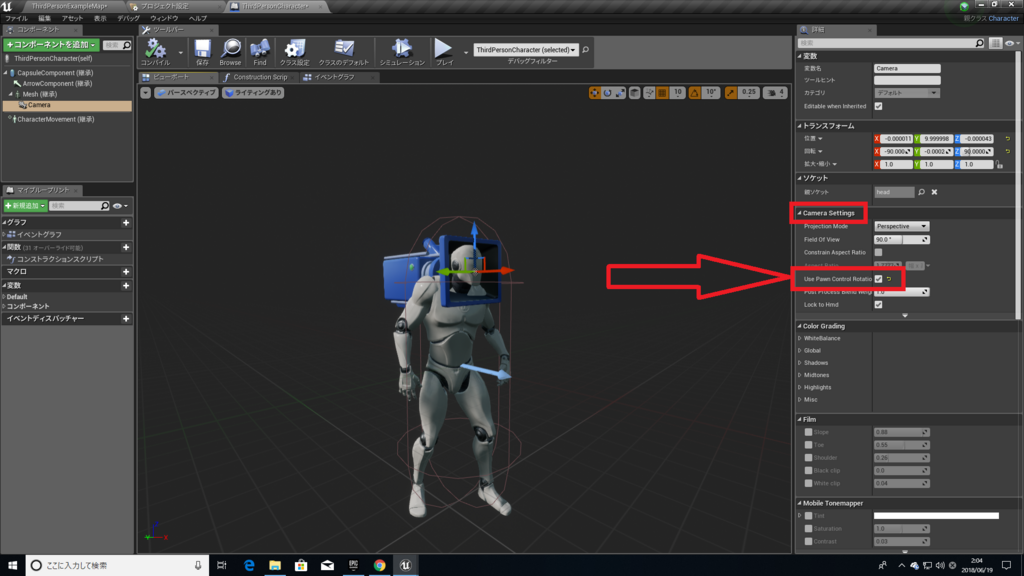Toggle world/local coordinate cube icon
1024x576 pixels.
[634, 93]
